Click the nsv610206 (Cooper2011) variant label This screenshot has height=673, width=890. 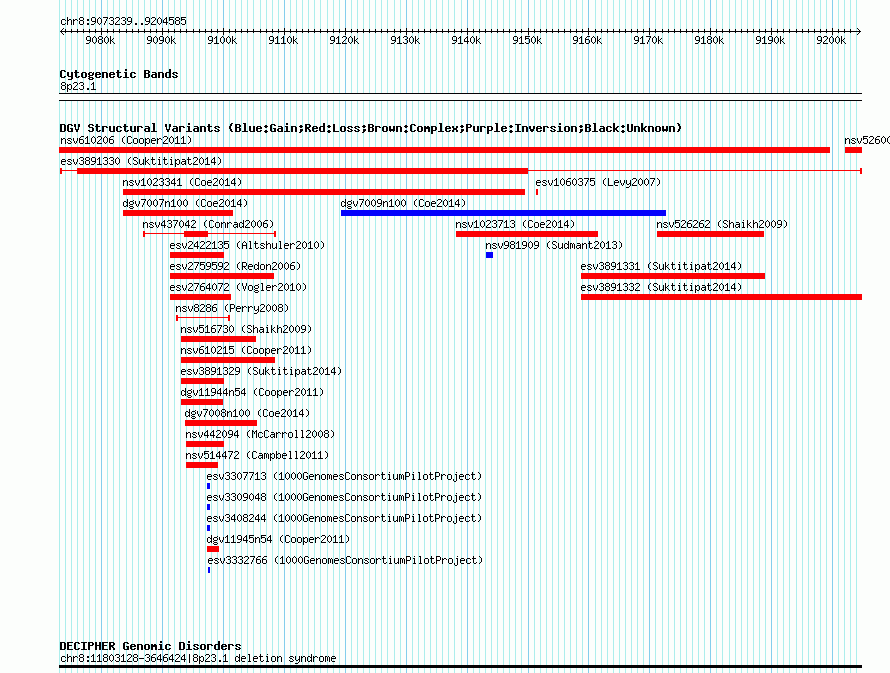pyautogui.click(x=126, y=140)
